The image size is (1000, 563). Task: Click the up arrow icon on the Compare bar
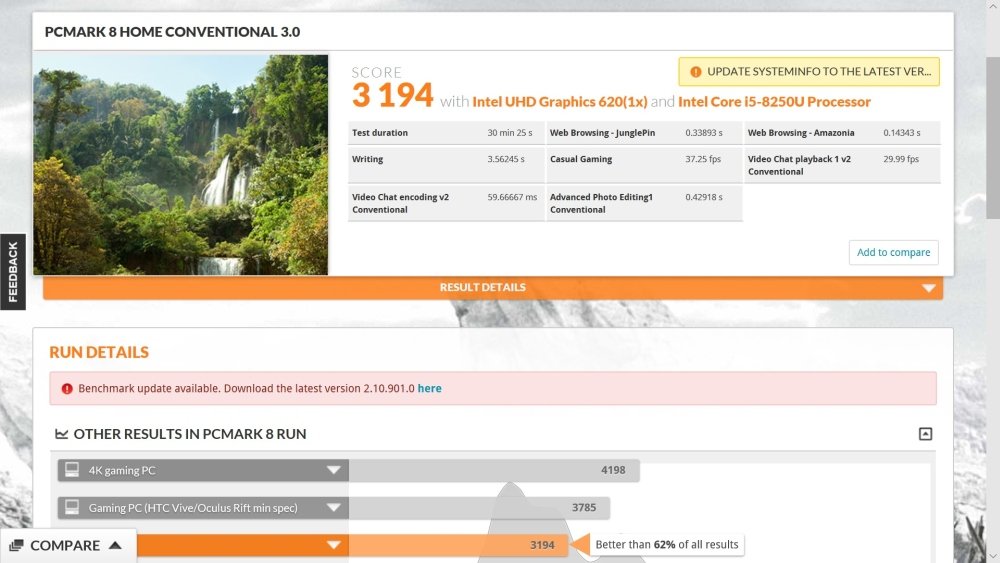click(115, 546)
